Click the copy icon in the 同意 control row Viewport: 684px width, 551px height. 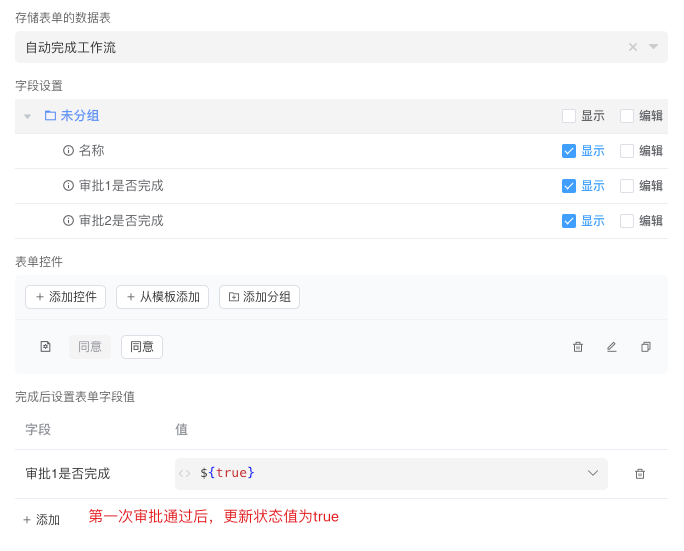(x=646, y=347)
